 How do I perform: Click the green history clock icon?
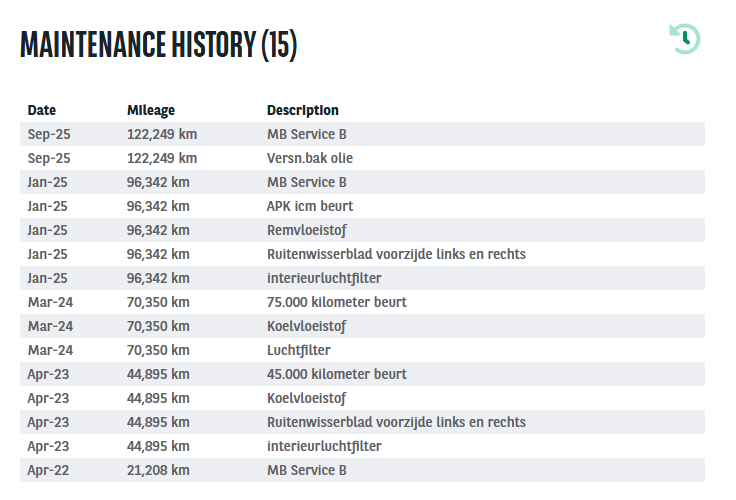tap(684, 39)
